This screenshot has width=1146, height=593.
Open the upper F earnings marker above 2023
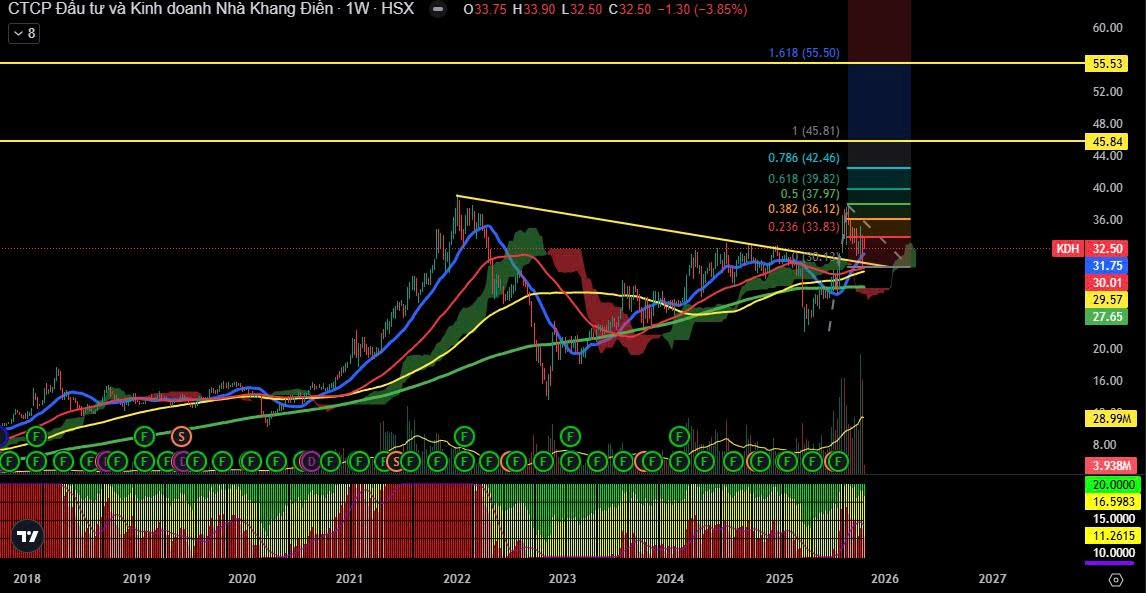pyautogui.click(x=570, y=437)
